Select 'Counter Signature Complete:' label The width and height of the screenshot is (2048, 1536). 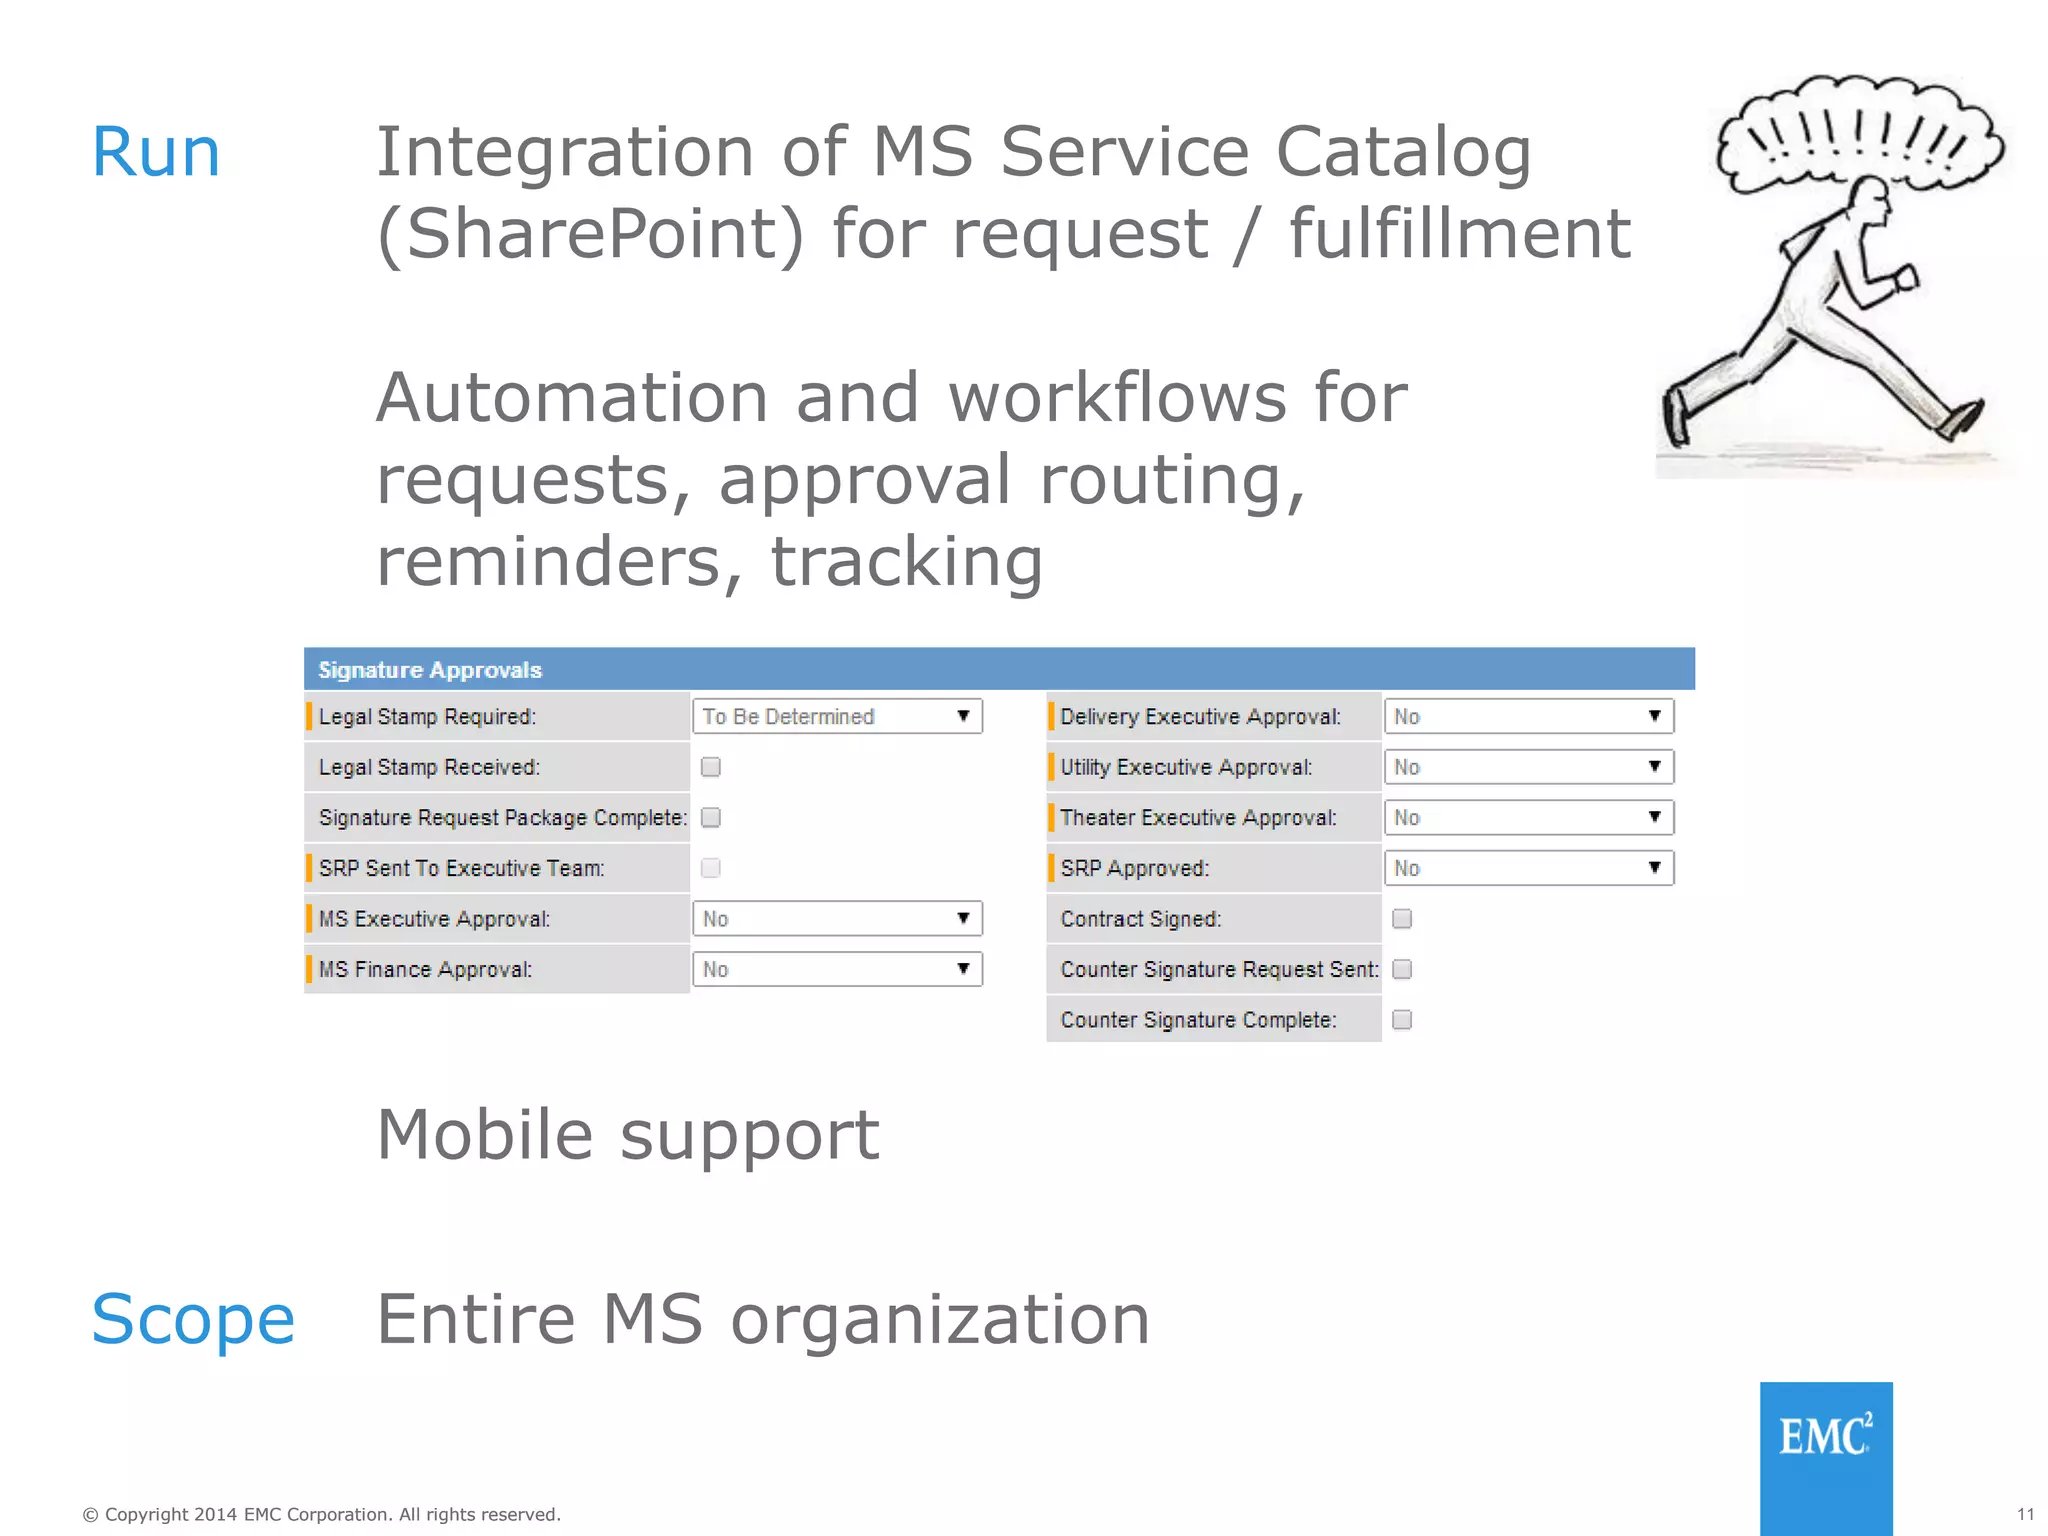tap(1198, 1020)
